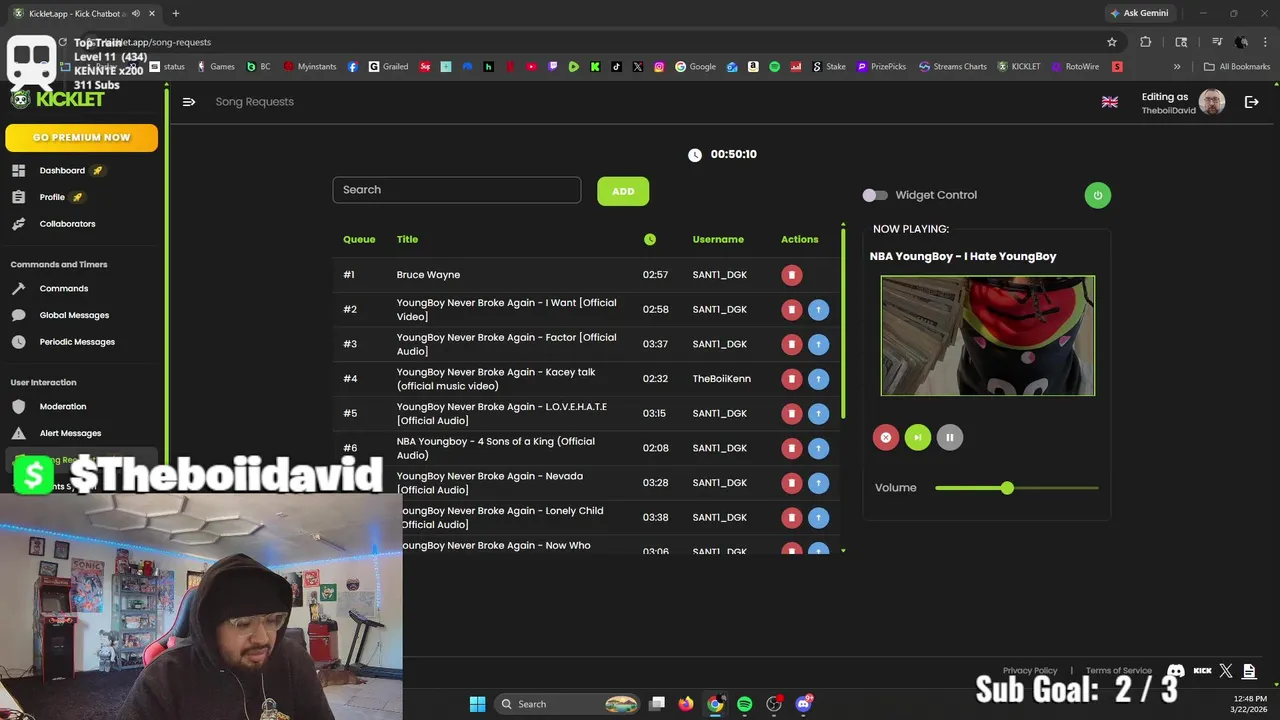Adjust the Volume slider
The height and width of the screenshot is (720, 1280).
(x=1017, y=488)
